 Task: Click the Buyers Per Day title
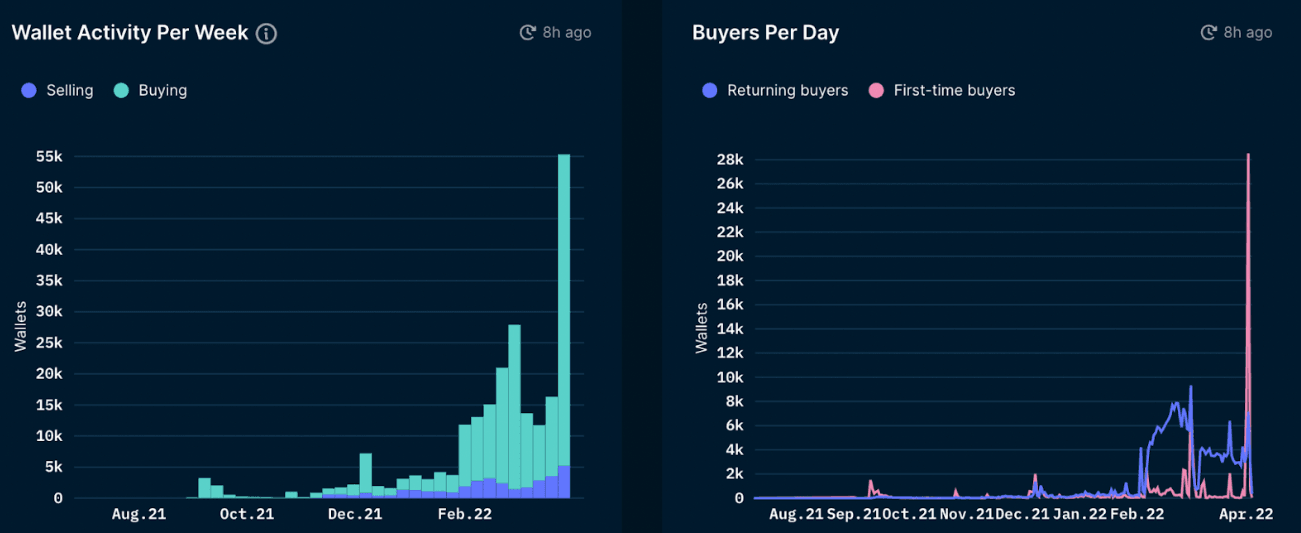coord(765,33)
